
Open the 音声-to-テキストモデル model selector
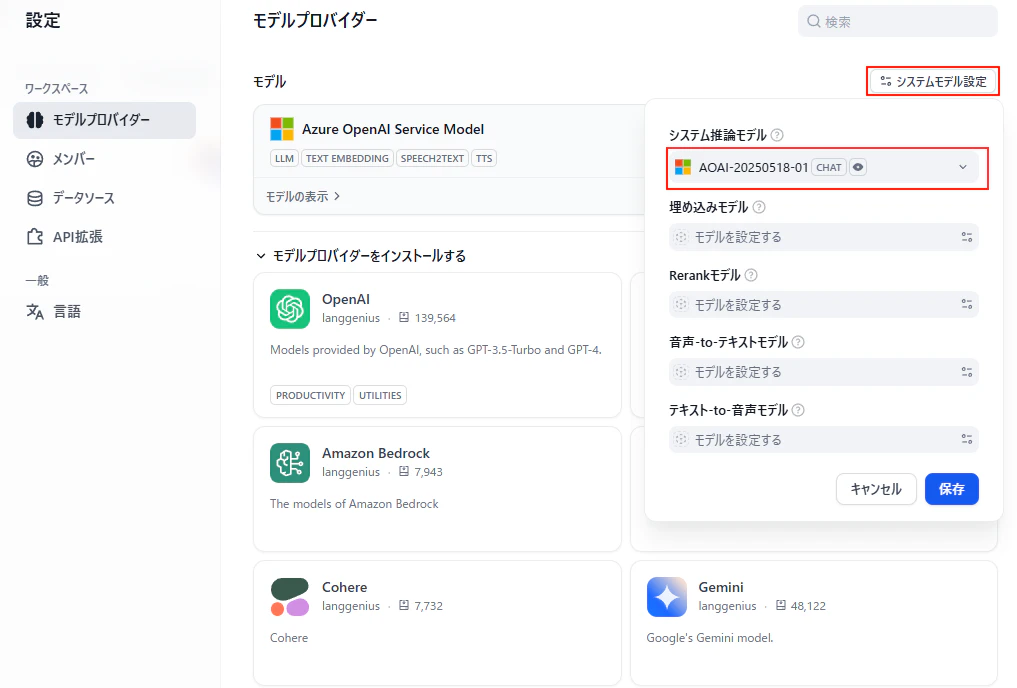coord(824,372)
